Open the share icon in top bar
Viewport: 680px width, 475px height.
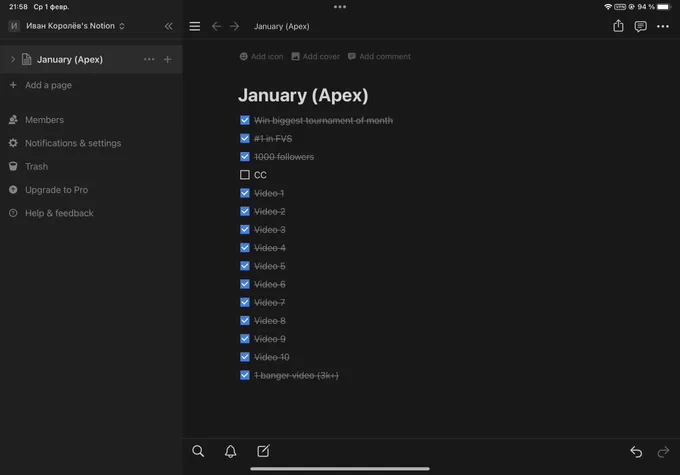pyautogui.click(x=618, y=26)
